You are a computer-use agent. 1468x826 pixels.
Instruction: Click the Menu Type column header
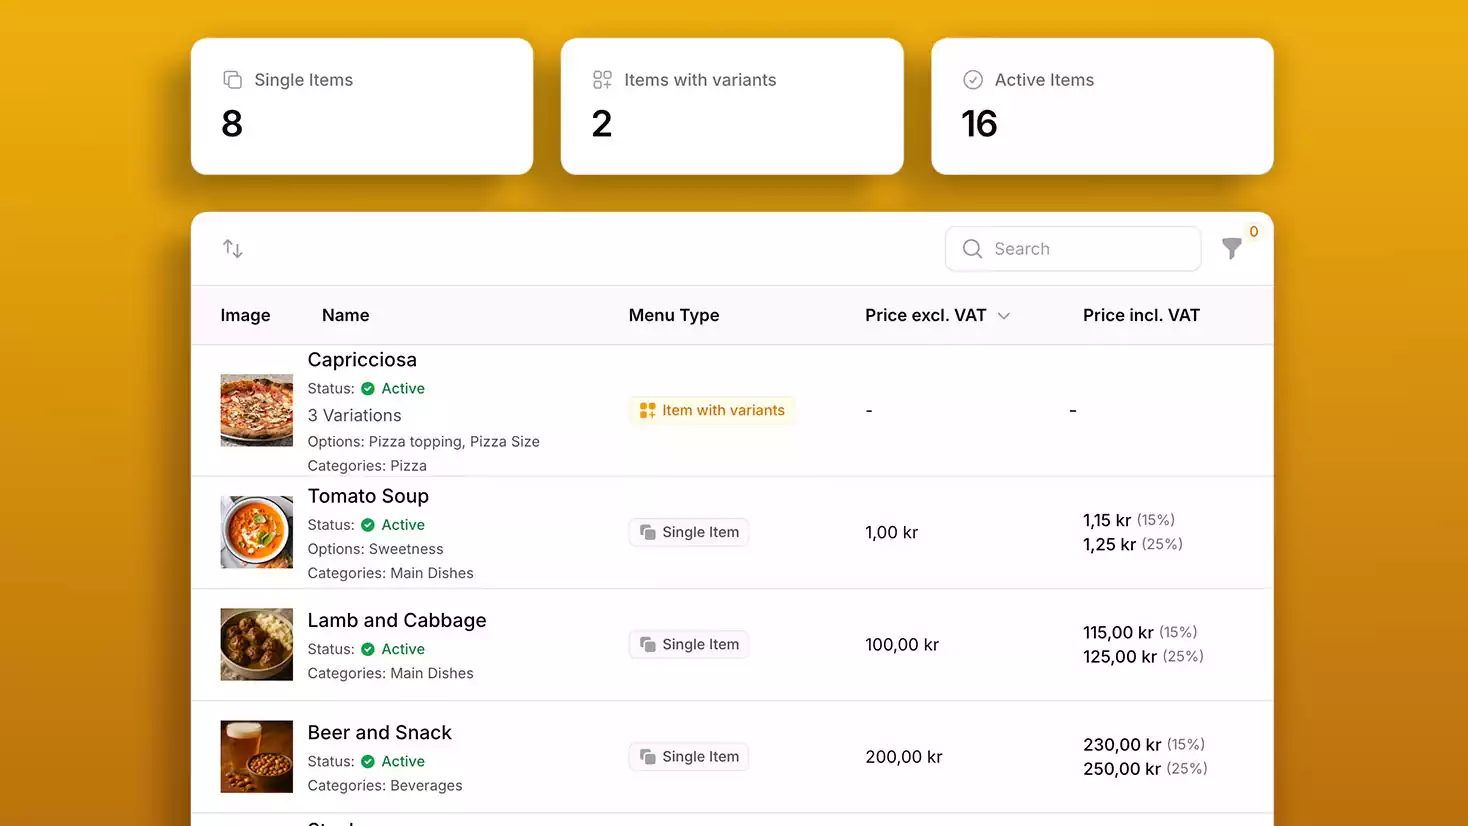point(673,316)
